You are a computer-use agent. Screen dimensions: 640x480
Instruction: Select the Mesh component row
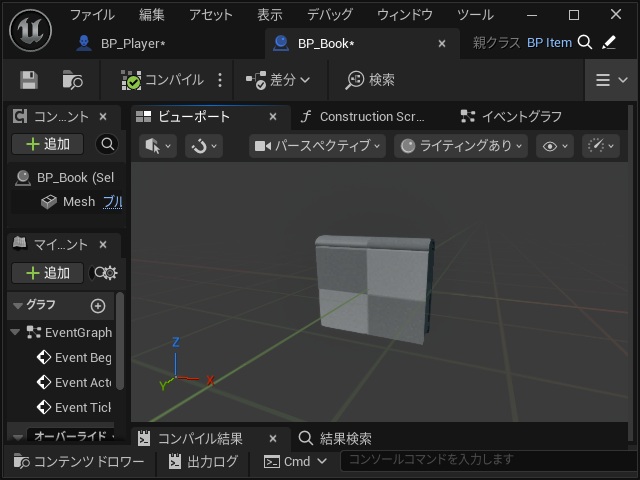click(x=68, y=202)
